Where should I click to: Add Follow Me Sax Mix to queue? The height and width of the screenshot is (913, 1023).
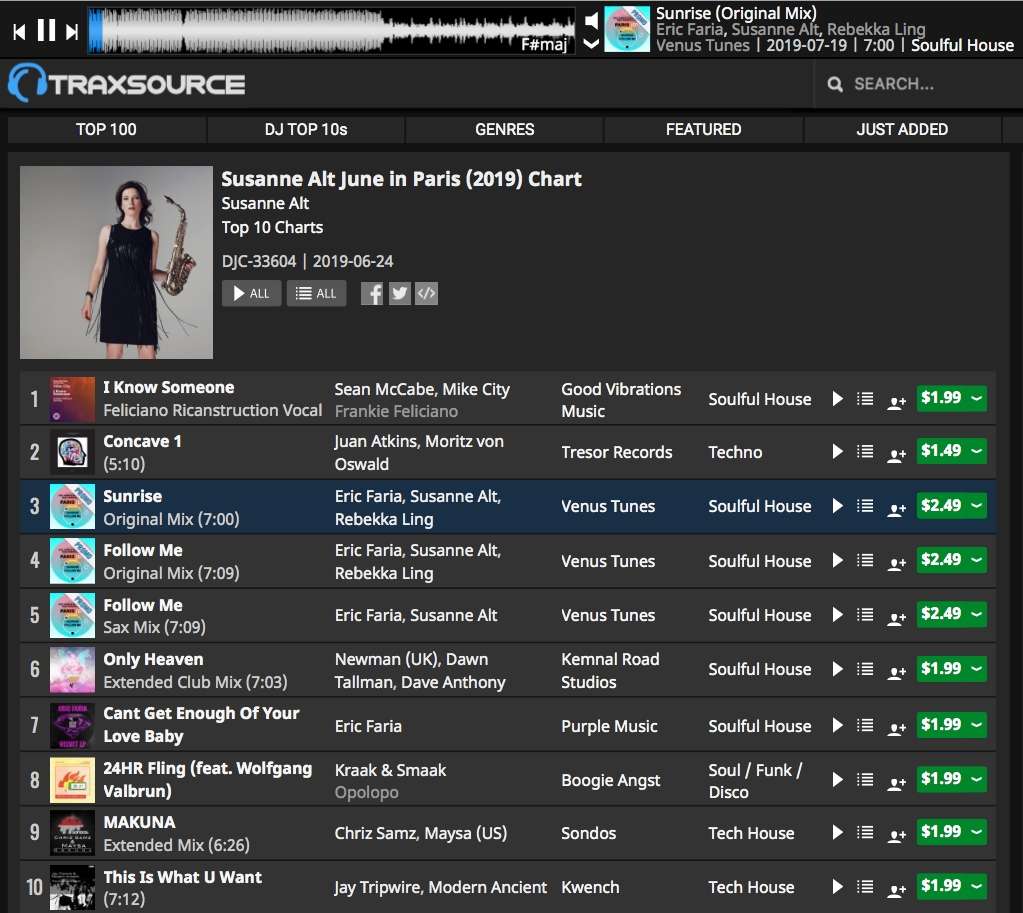865,615
